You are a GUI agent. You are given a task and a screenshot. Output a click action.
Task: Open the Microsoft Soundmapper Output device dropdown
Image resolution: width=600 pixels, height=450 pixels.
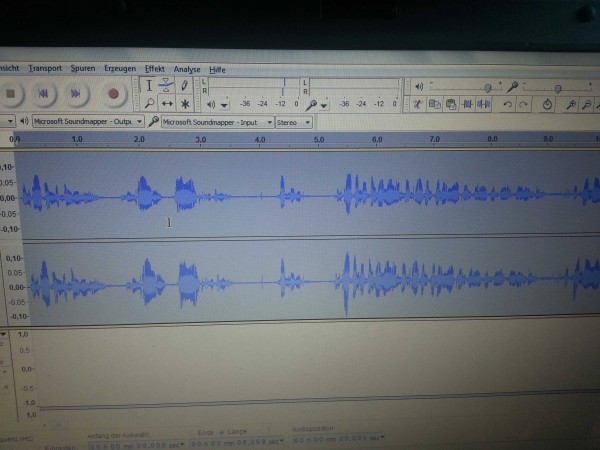[x=88, y=121]
